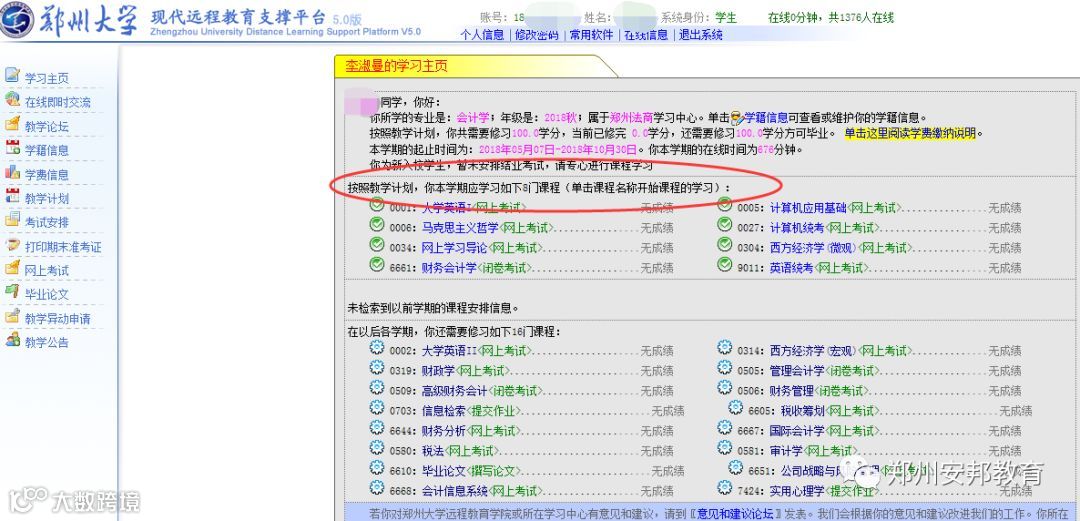The width and height of the screenshot is (1080, 521).
Task: Click green check icon beside 0006 马克思主义哲学
Action: tap(377, 225)
